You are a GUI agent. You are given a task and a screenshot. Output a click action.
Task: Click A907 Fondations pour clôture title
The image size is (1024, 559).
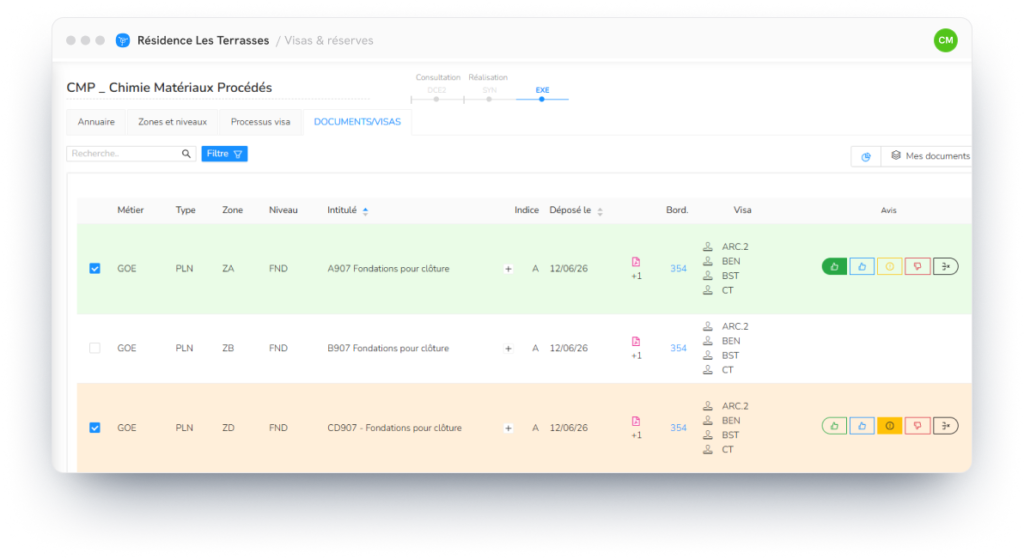[x=388, y=268]
